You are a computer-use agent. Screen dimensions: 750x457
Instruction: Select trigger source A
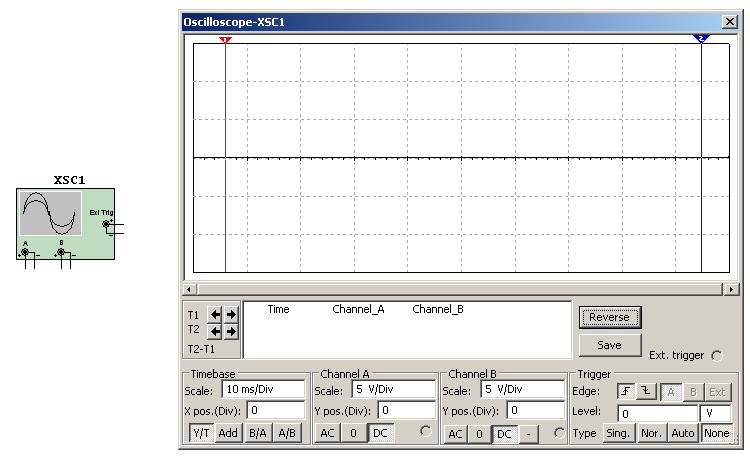(671, 392)
